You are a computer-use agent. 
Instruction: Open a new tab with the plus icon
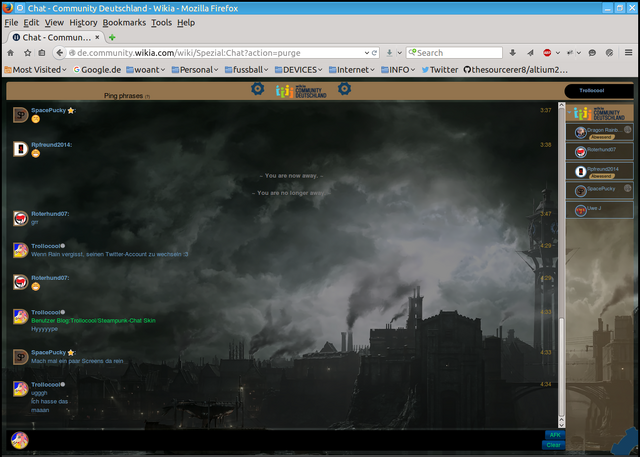click(112, 38)
